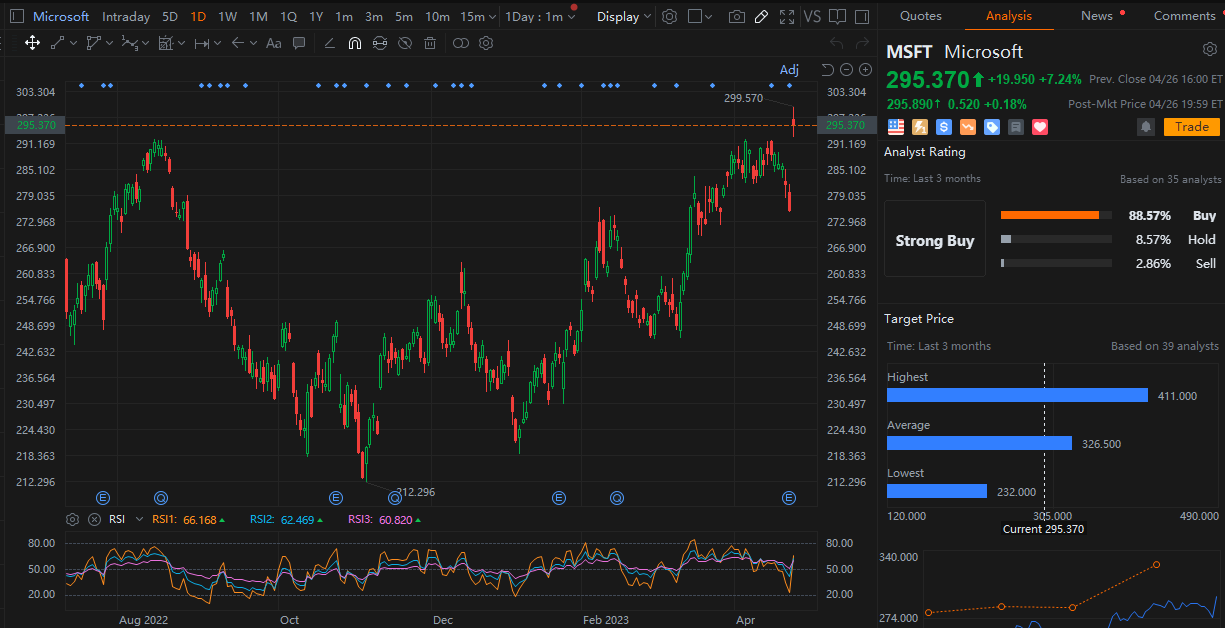This screenshot has width=1225, height=628.
Task: Reset chart view with loop arrow icon
Action: [x=827, y=69]
